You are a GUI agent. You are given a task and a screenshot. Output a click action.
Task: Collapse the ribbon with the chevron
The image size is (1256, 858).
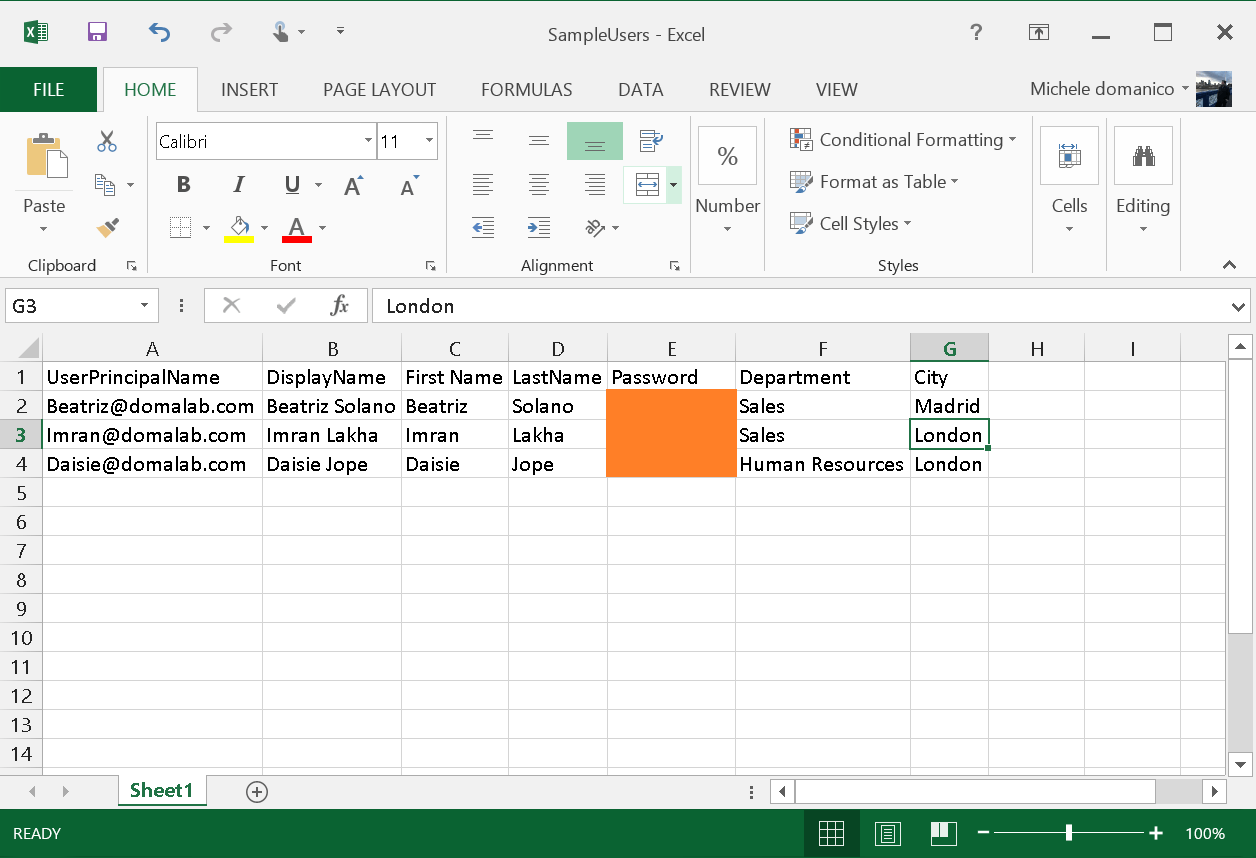click(x=1230, y=265)
